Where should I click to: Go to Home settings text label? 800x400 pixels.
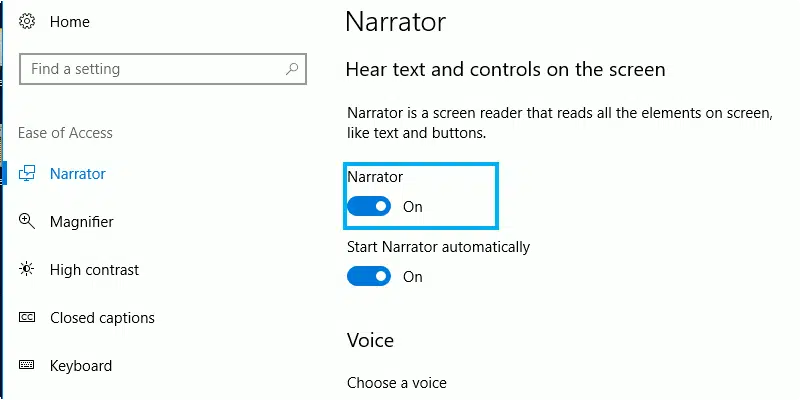[x=69, y=22]
